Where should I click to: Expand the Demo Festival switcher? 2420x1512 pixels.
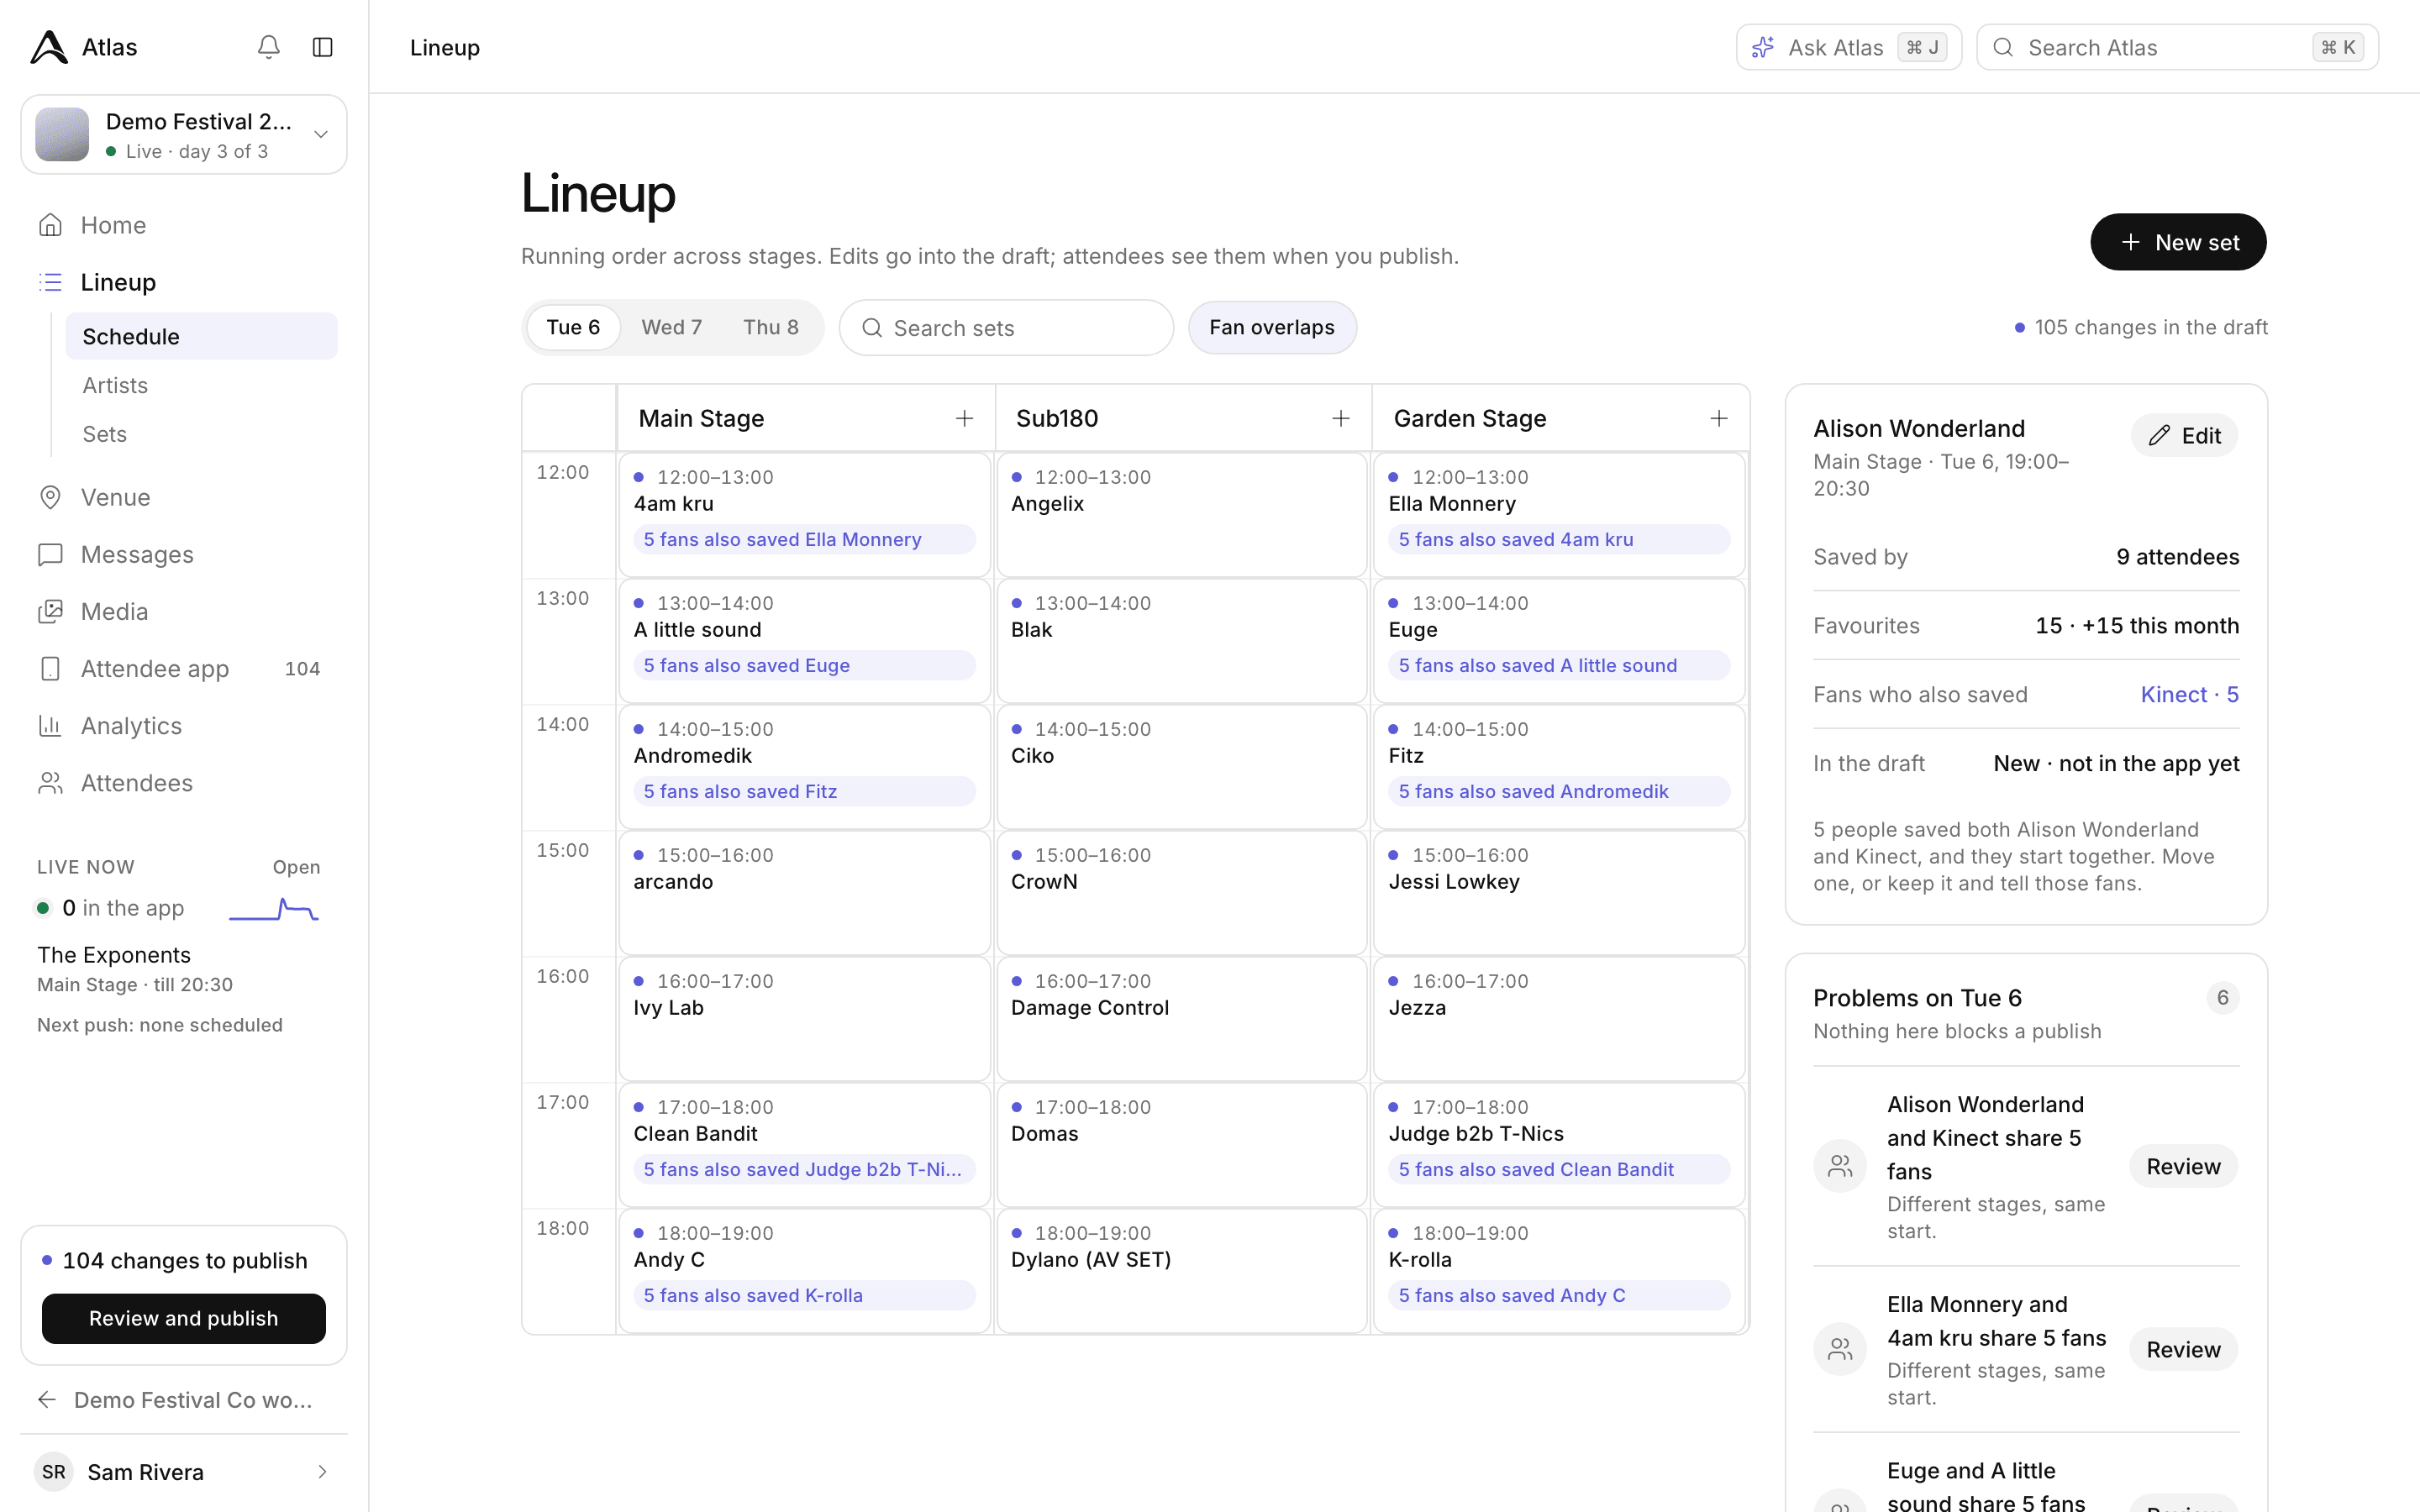pos(184,134)
